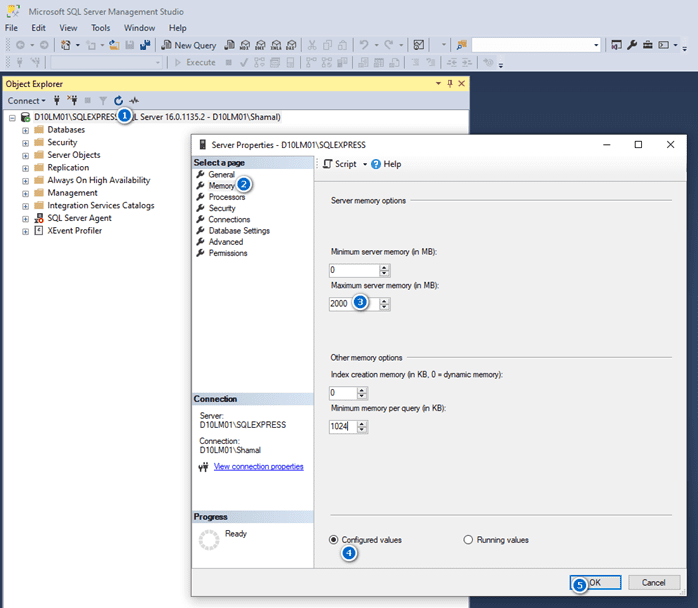The height and width of the screenshot is (608, 698).
Task: Click the Activity Monitor pulse icon in Object Explorer
Action: point(134,101)
